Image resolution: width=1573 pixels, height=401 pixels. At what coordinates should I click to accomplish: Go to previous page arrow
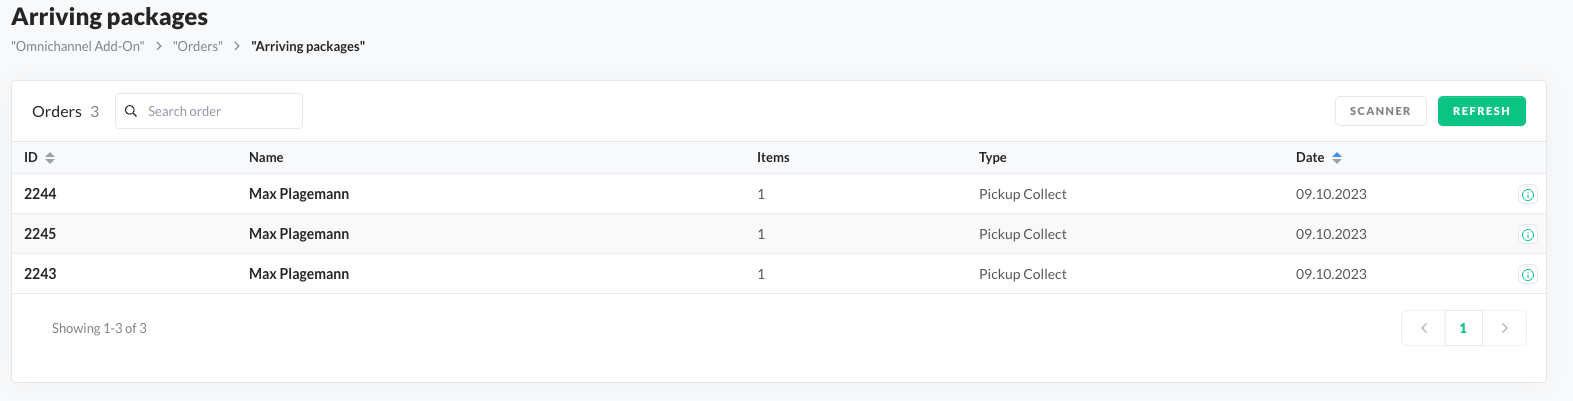(1424, 328)
